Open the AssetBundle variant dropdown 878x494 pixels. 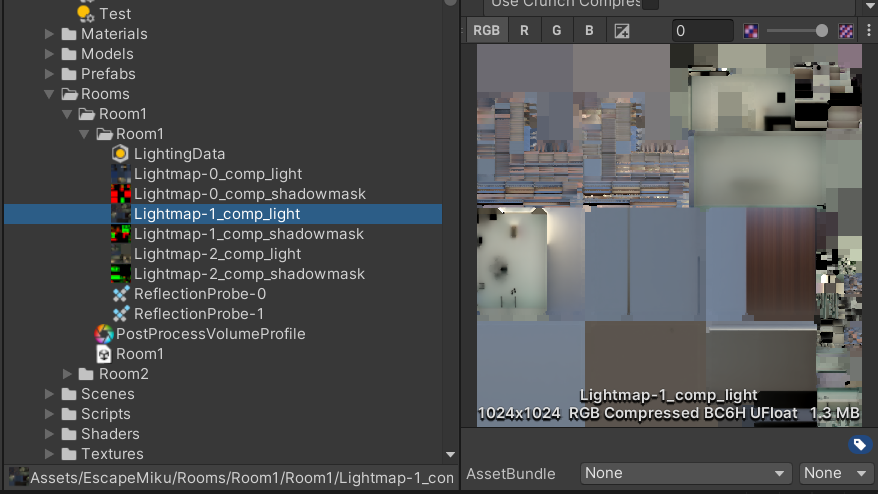pos(836,473)
